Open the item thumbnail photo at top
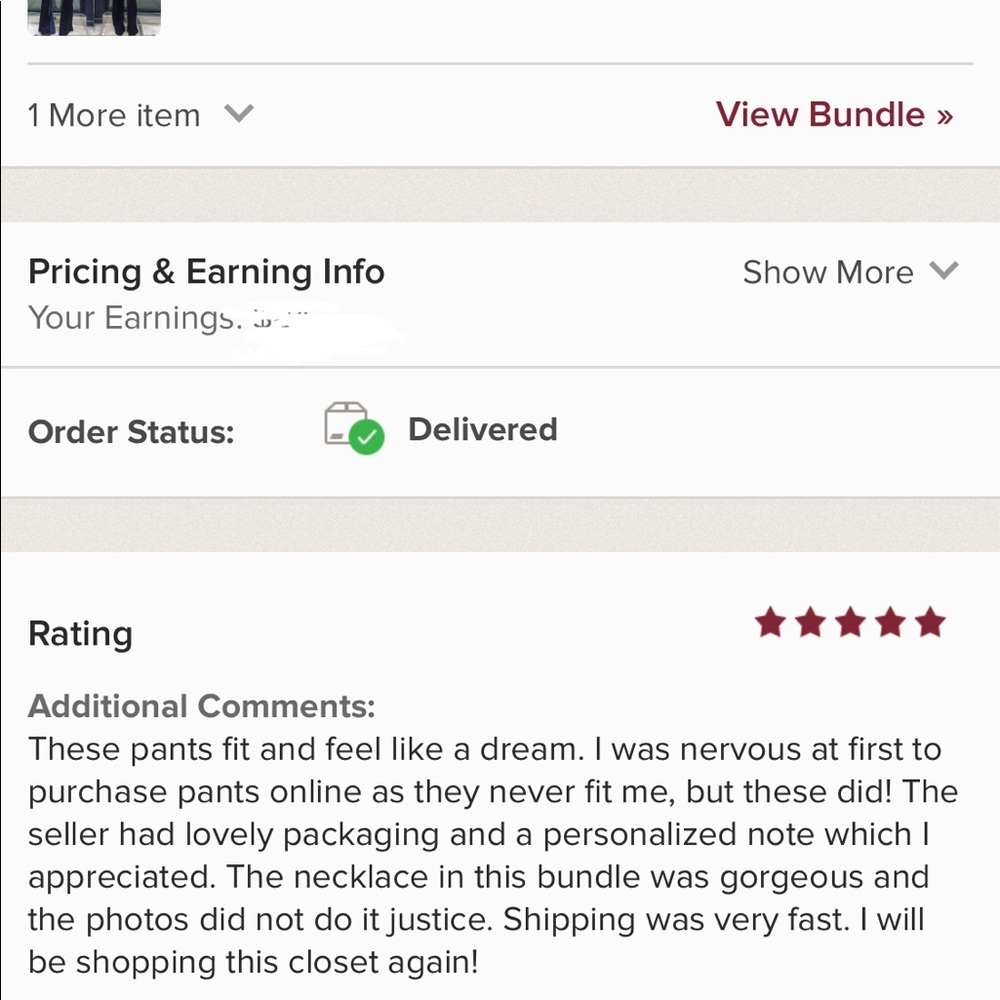 coord(94,17)
